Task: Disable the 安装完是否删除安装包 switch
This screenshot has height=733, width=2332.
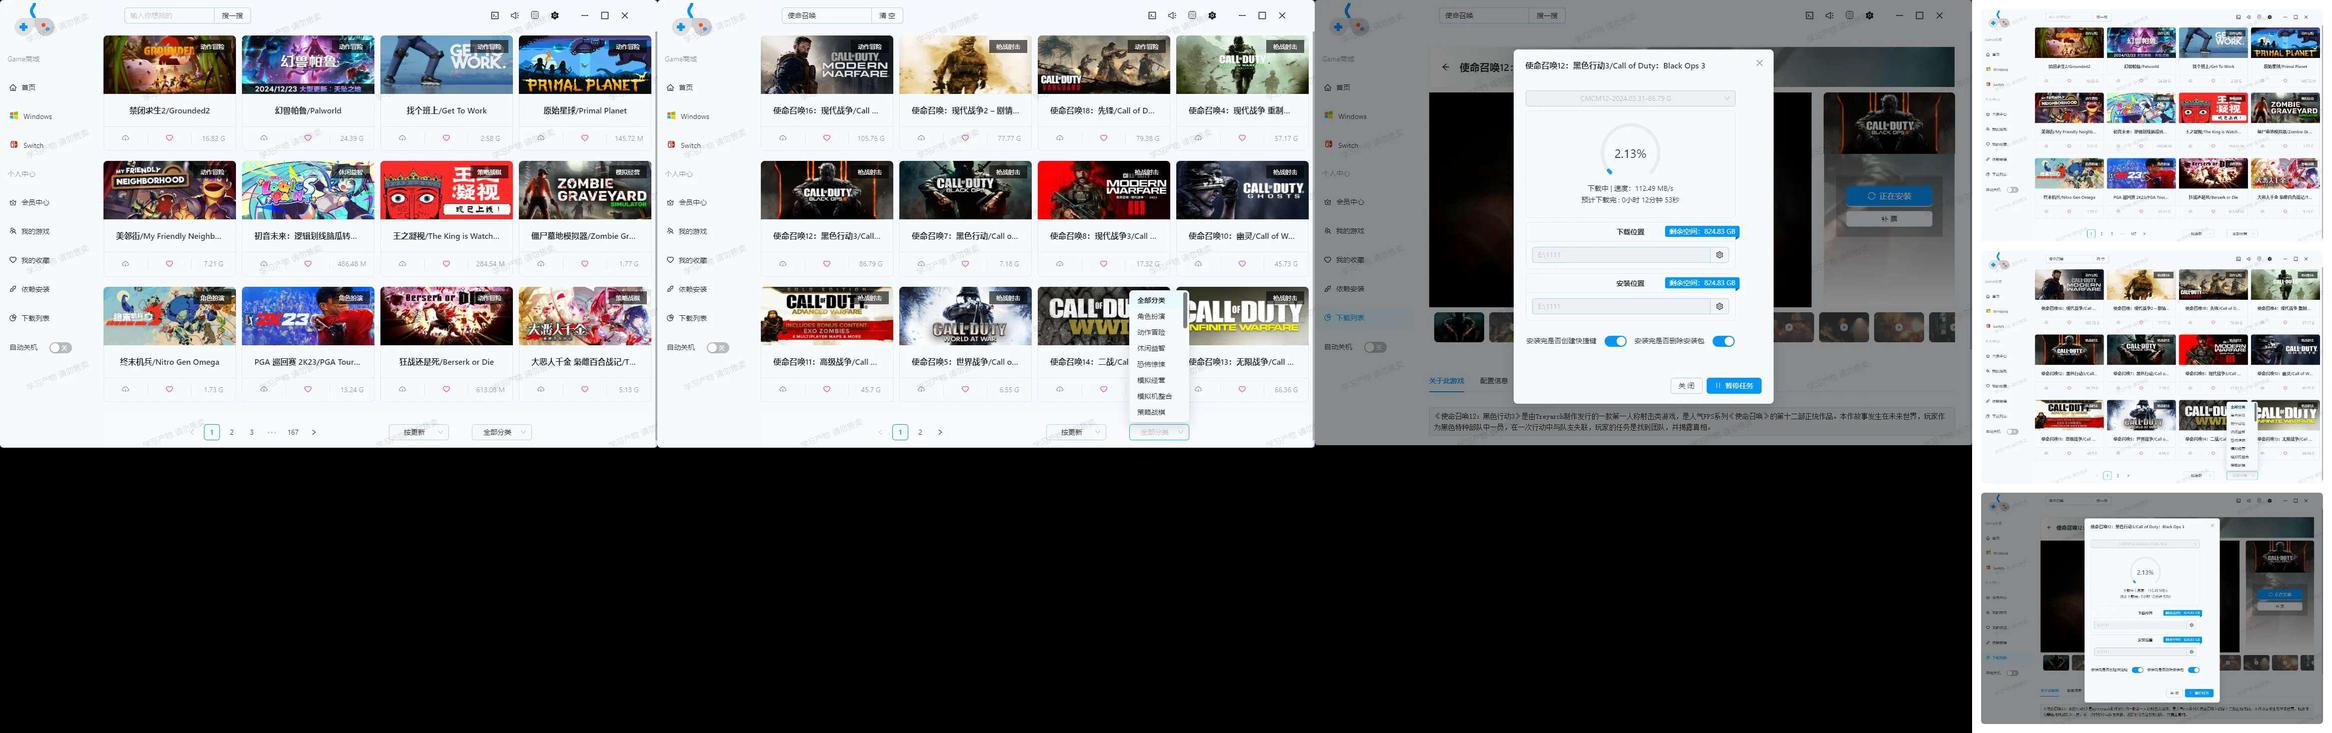Action: [x=1723, y=341]
